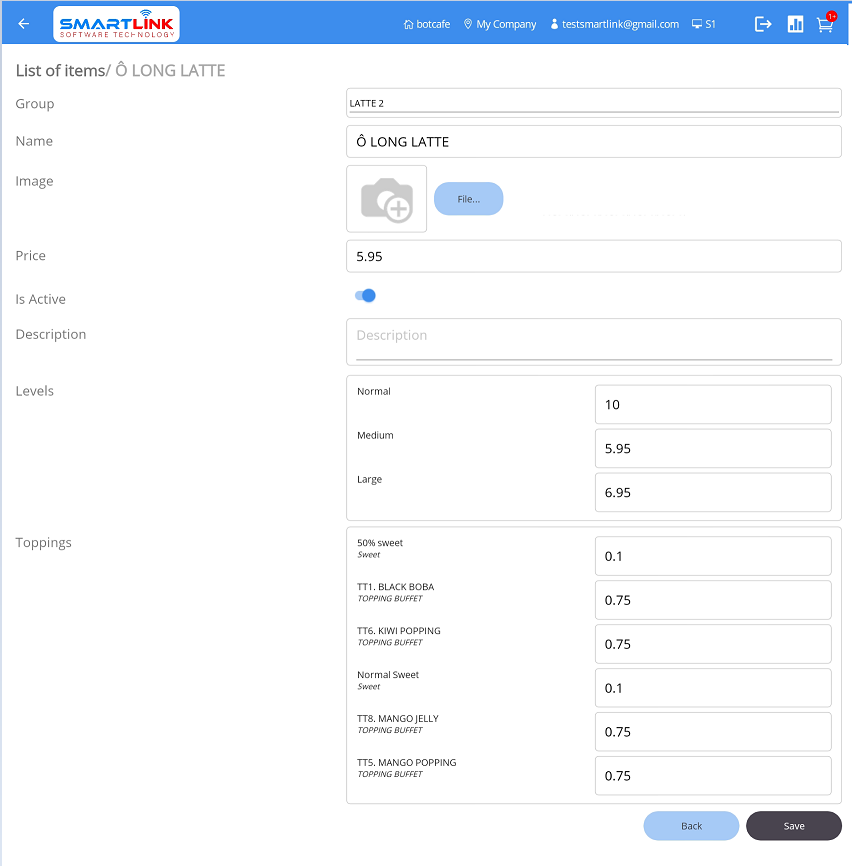Screen dimensions: 852x866
Task: Open the reports chart icon
Action: [x=795, y=24]
